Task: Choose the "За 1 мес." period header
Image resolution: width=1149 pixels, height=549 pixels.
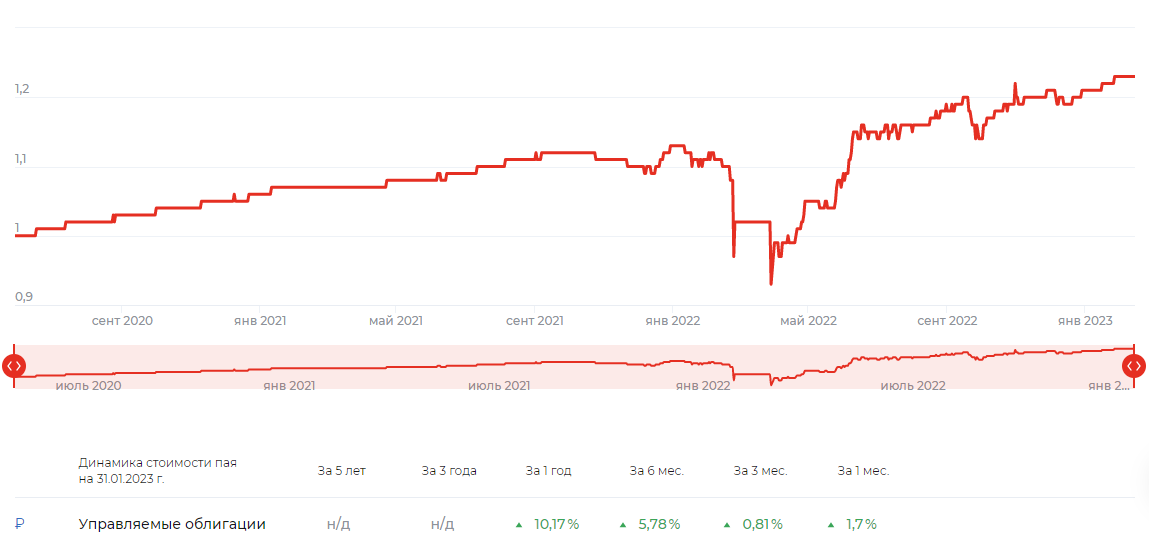Action: [863, 471]
